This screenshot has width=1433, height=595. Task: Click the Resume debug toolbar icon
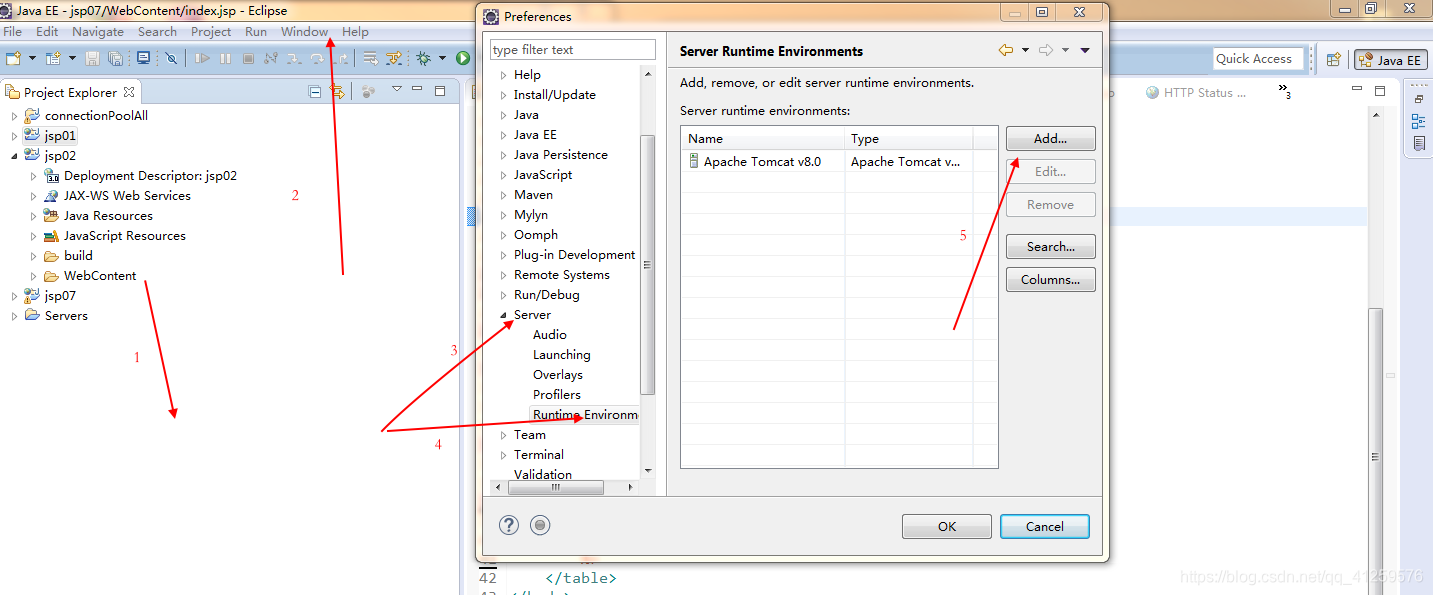(x=202, y=59)
